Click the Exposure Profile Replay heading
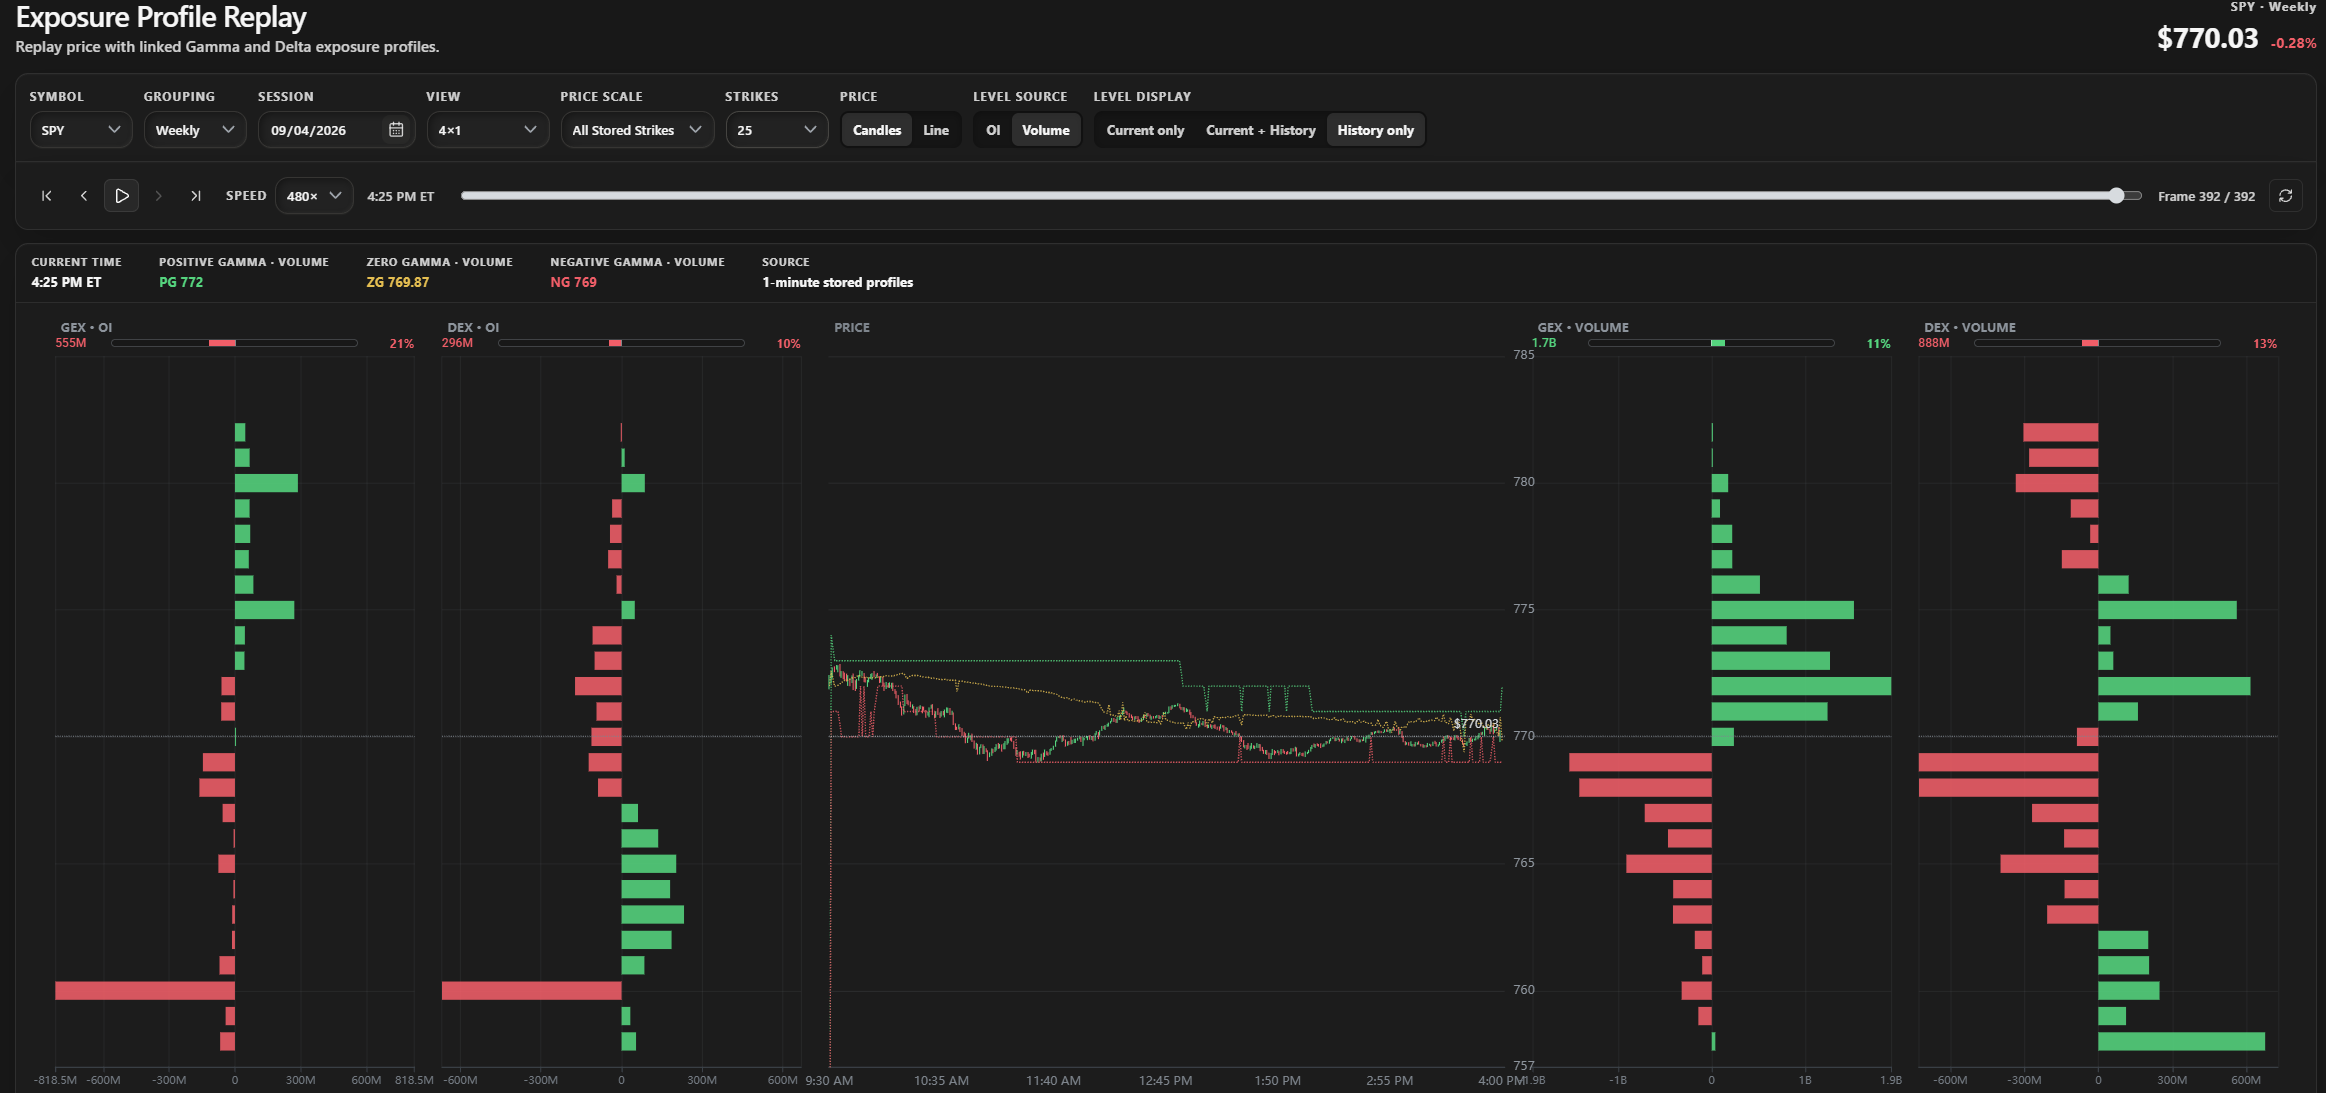Screen dimensions: 2326x1093 pos(161,17)
